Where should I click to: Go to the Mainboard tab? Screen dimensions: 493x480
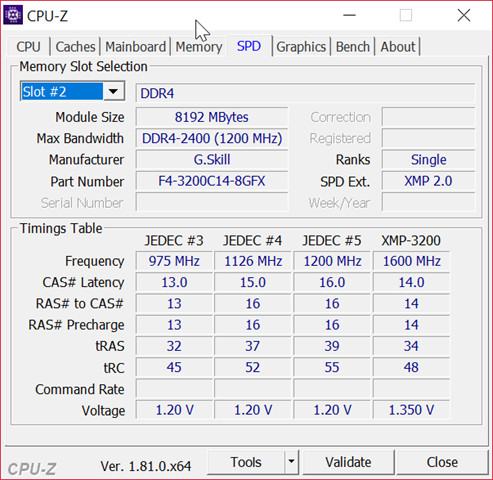click(x=135, y=47)
